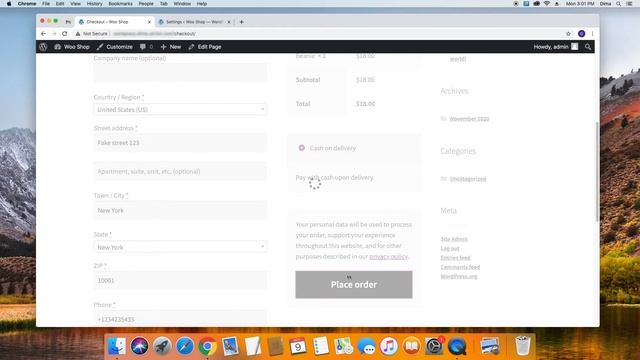
Task: Open the Chrome profile avatar
Action: (582, 34)
